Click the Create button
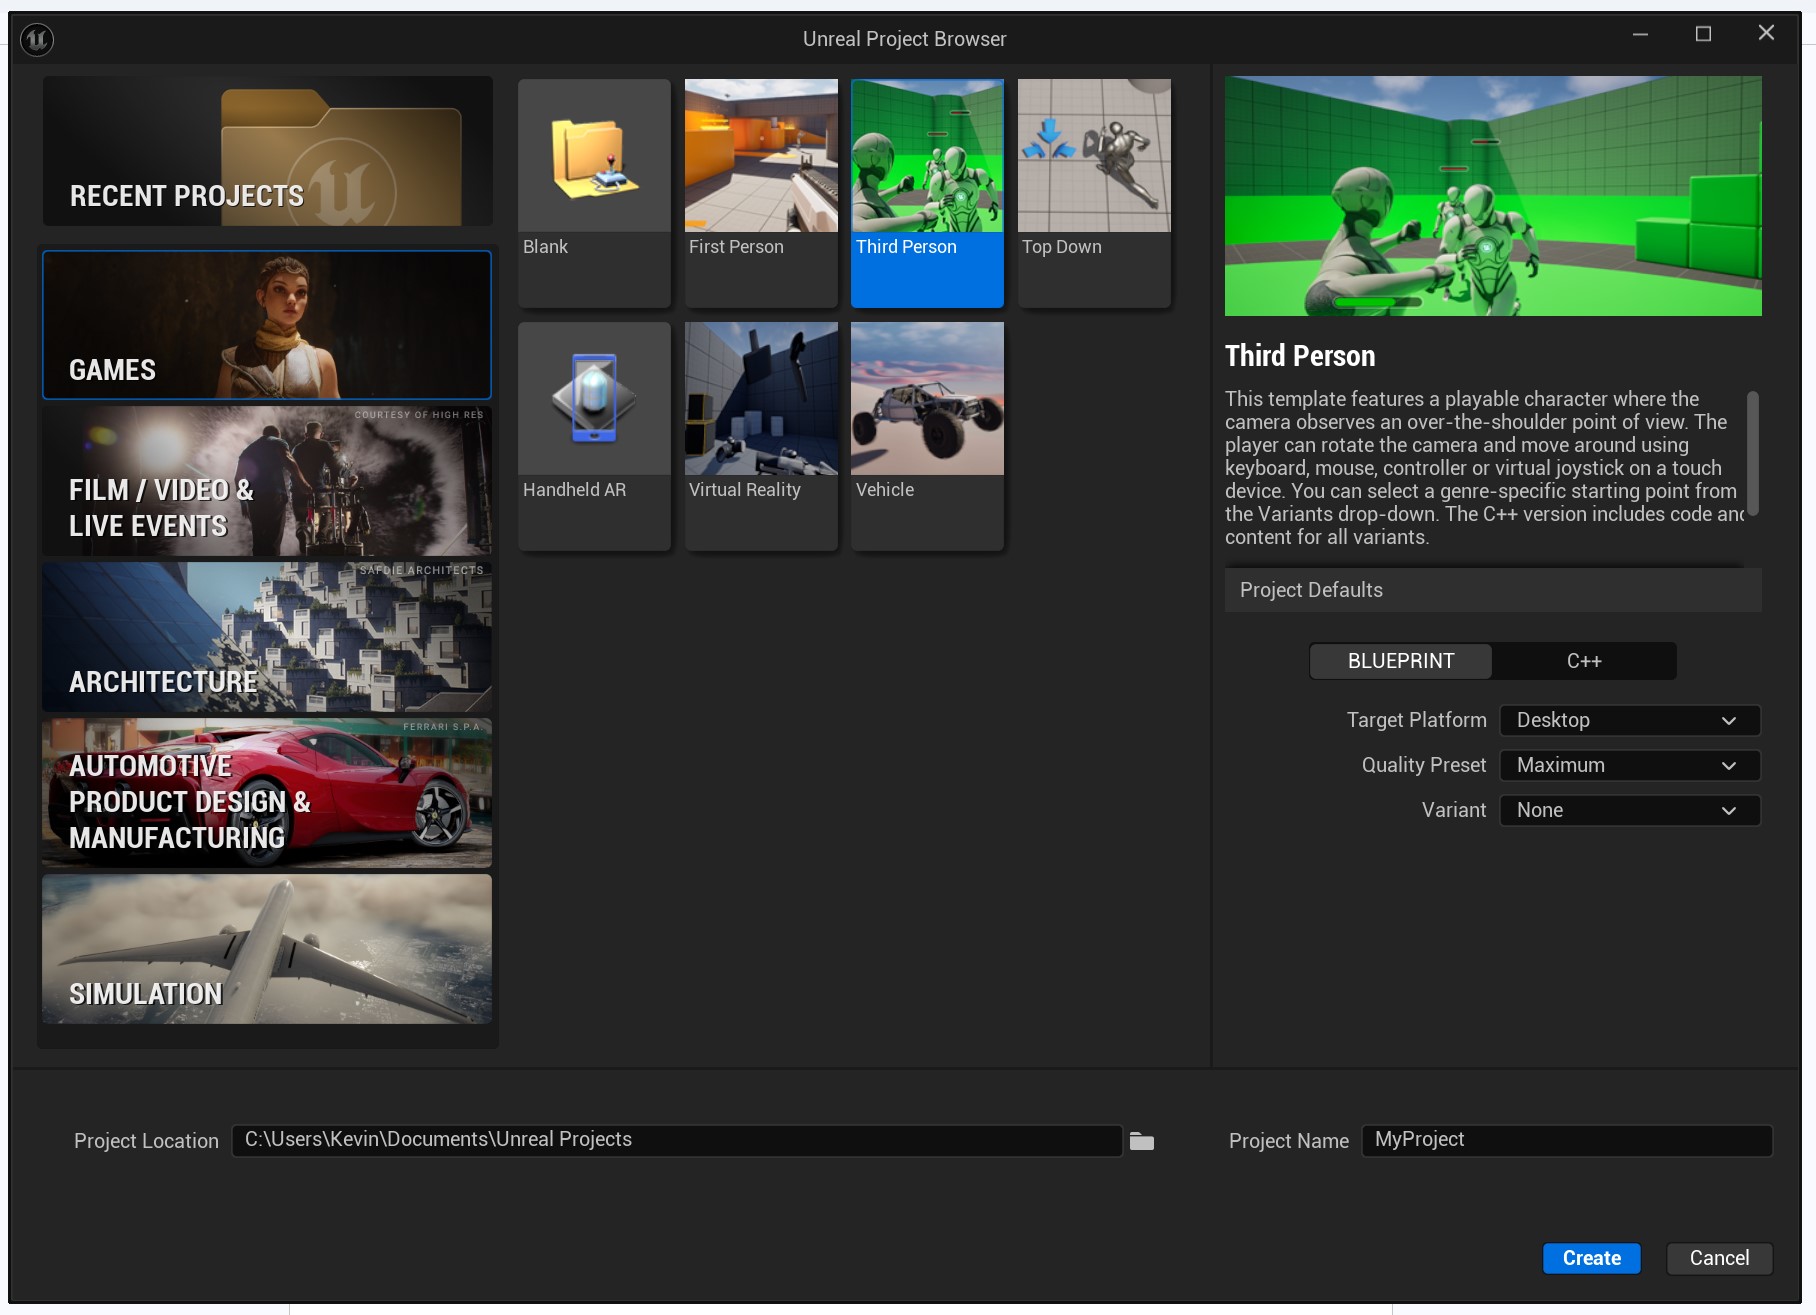The width and height of the screenshot is (1816, 1315). (1592, 1258)
